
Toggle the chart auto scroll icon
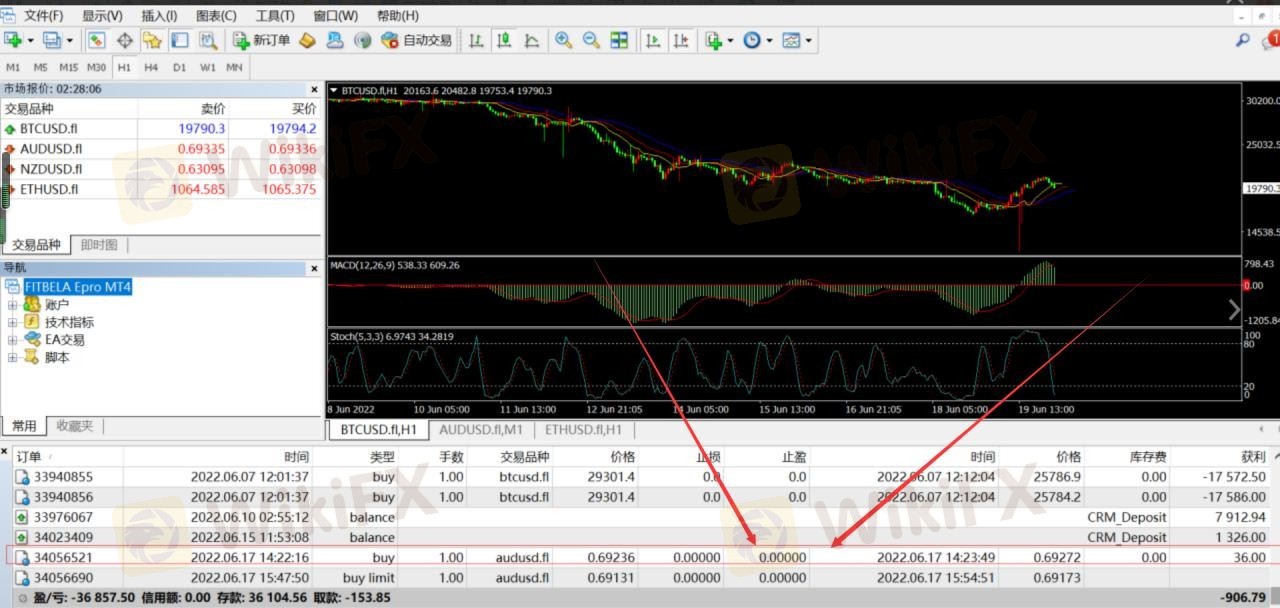pyautogui.click(x=653, y=40)
